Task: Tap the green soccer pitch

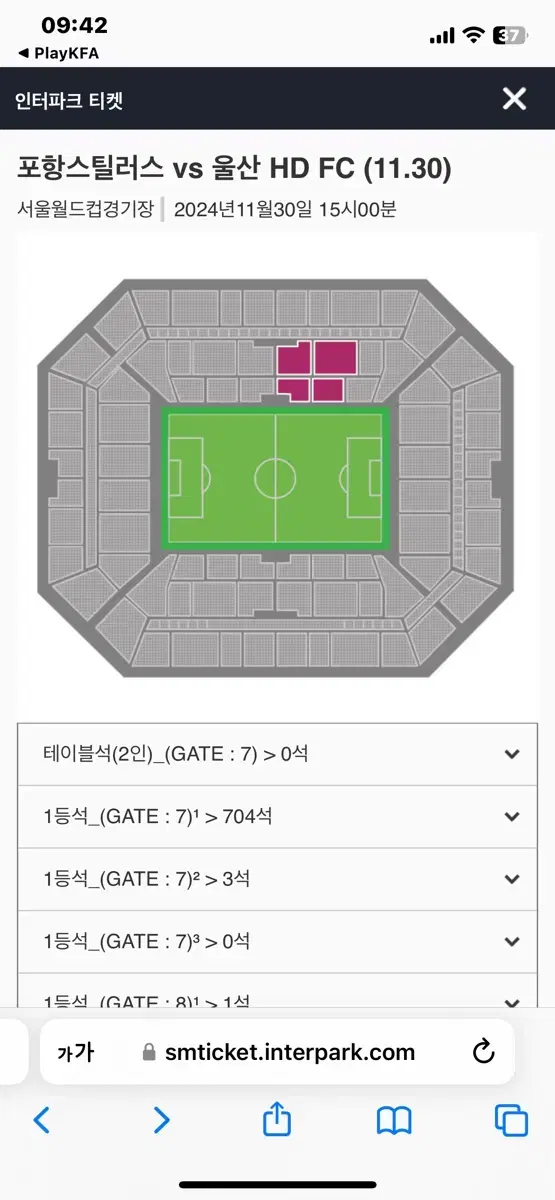Action: 275,478
